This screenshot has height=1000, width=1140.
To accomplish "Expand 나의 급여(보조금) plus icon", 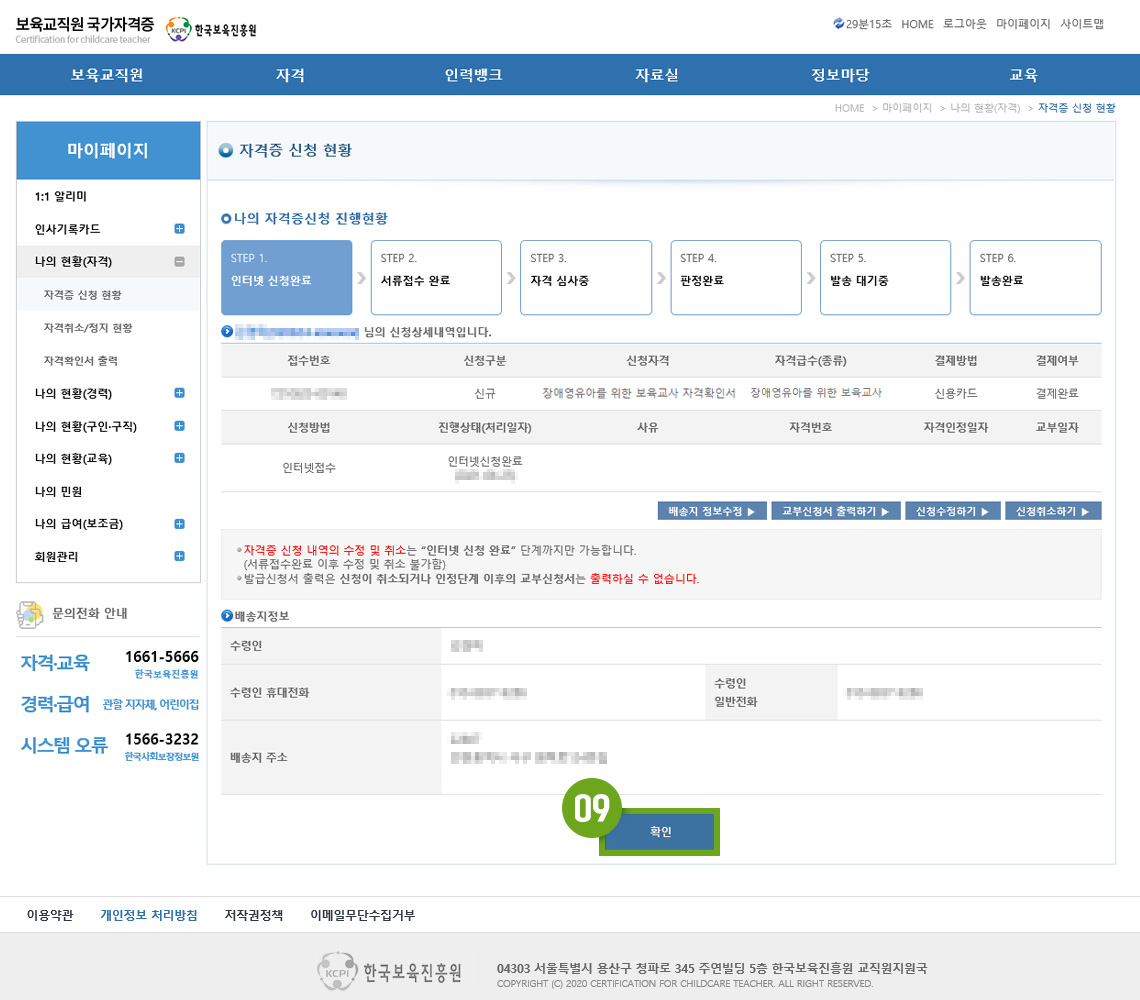I will pyautogui.click(x=180, y=523).
